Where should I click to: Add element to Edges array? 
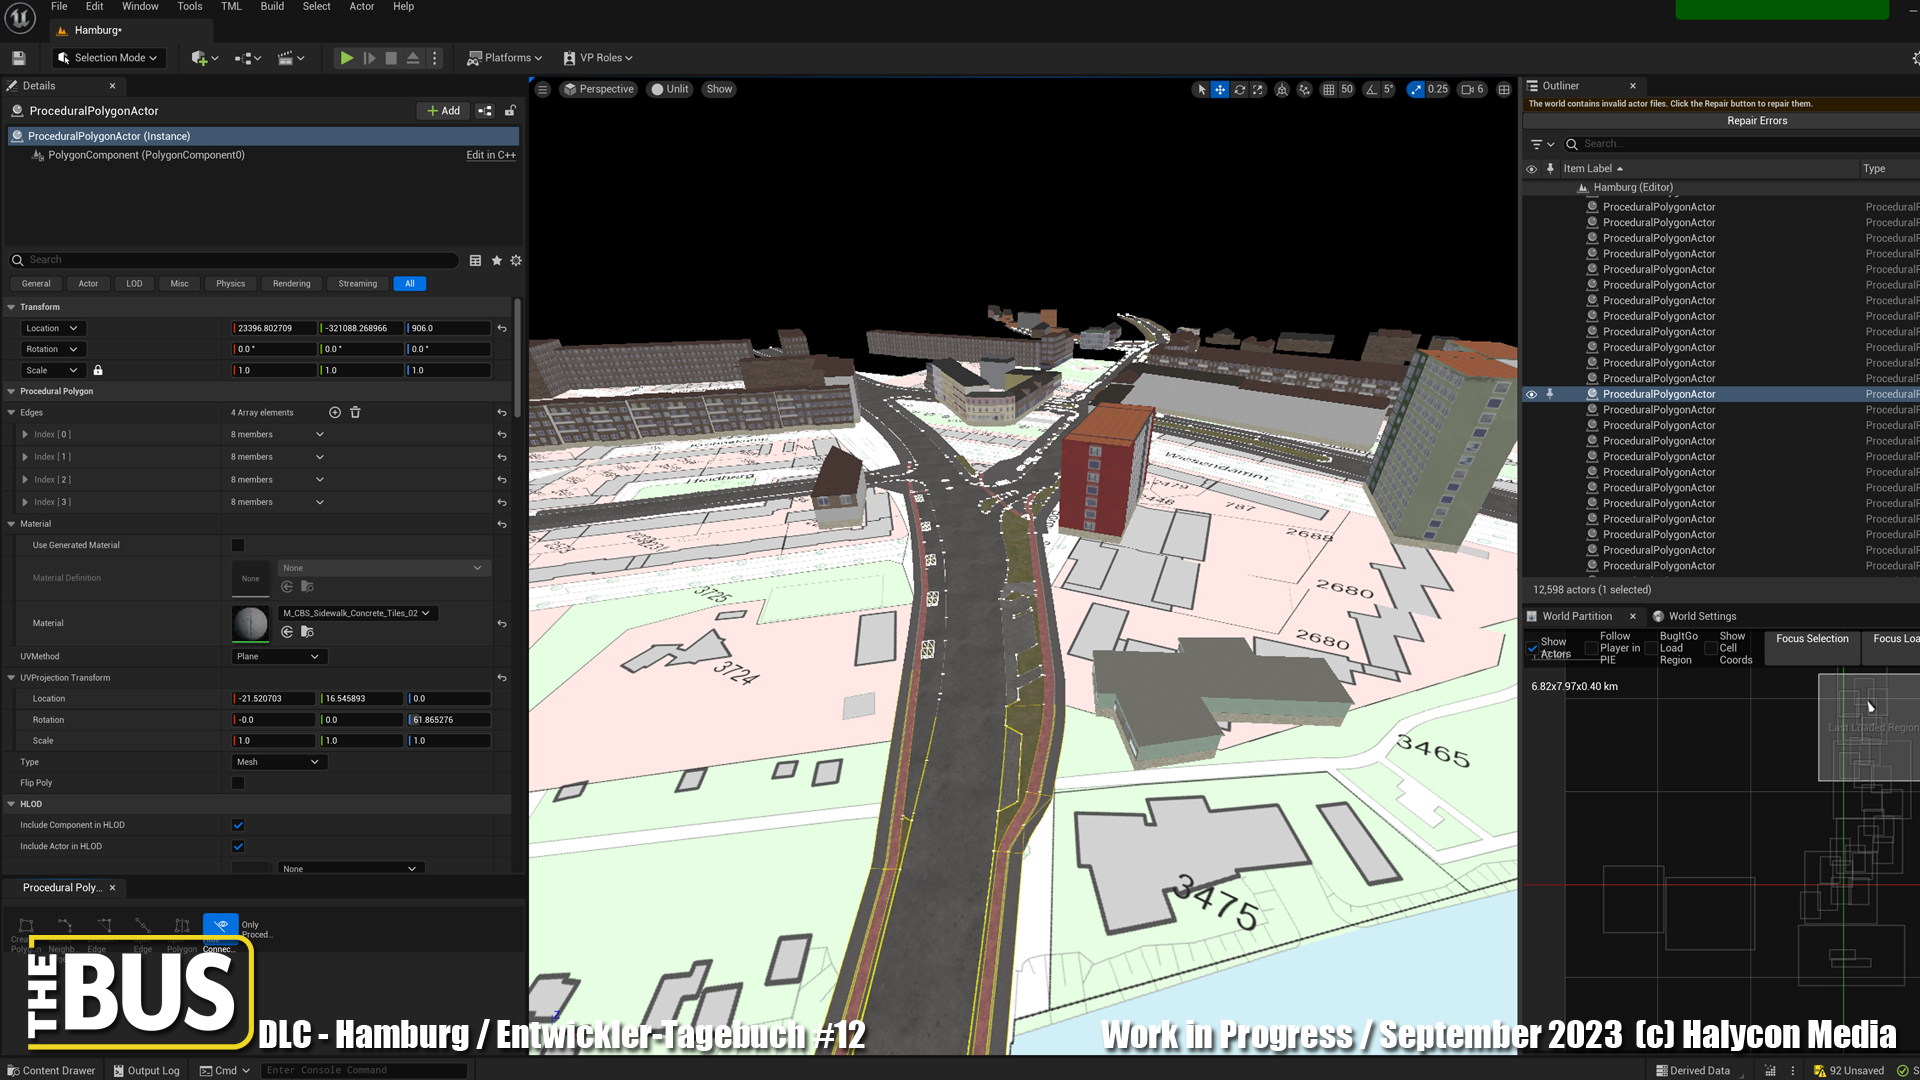coord(335,412)
